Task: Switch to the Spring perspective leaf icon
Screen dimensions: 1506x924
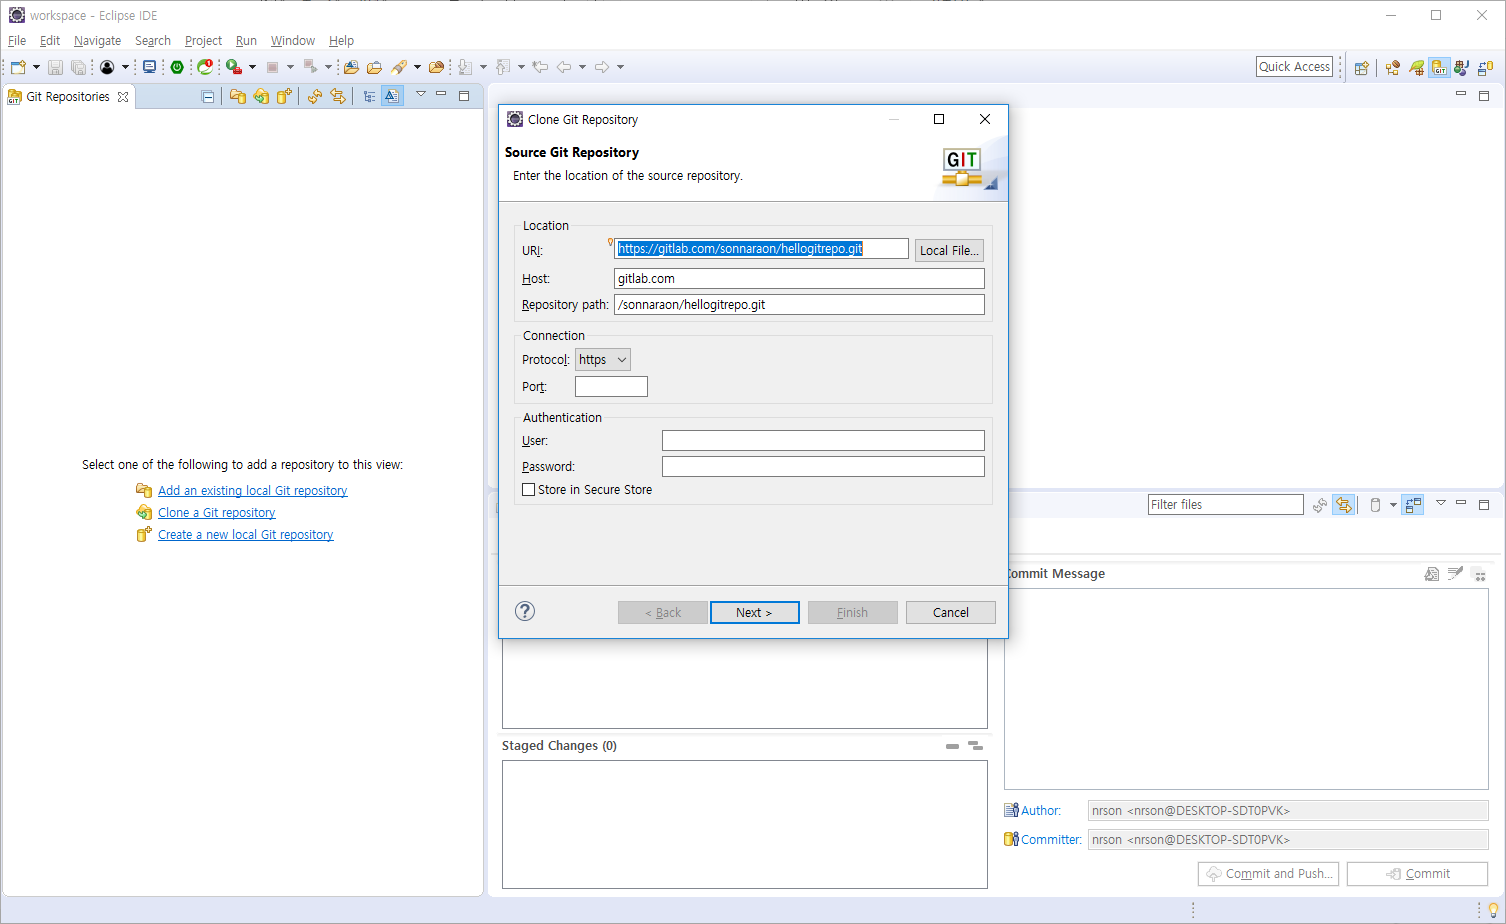Action: pos(1416,68)
